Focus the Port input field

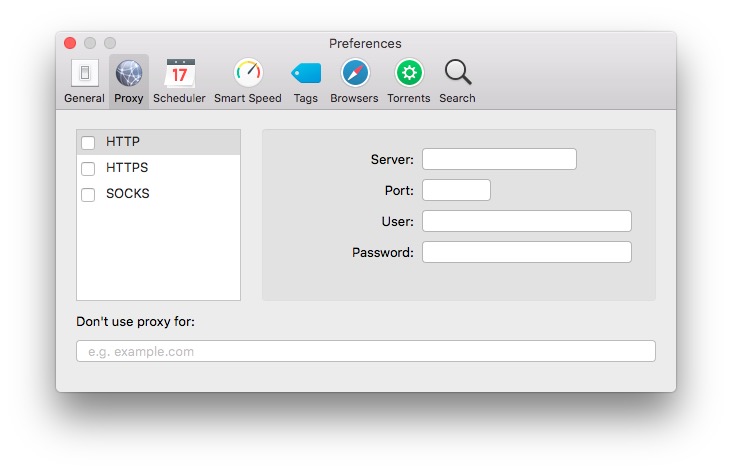[x=456, y=190]
